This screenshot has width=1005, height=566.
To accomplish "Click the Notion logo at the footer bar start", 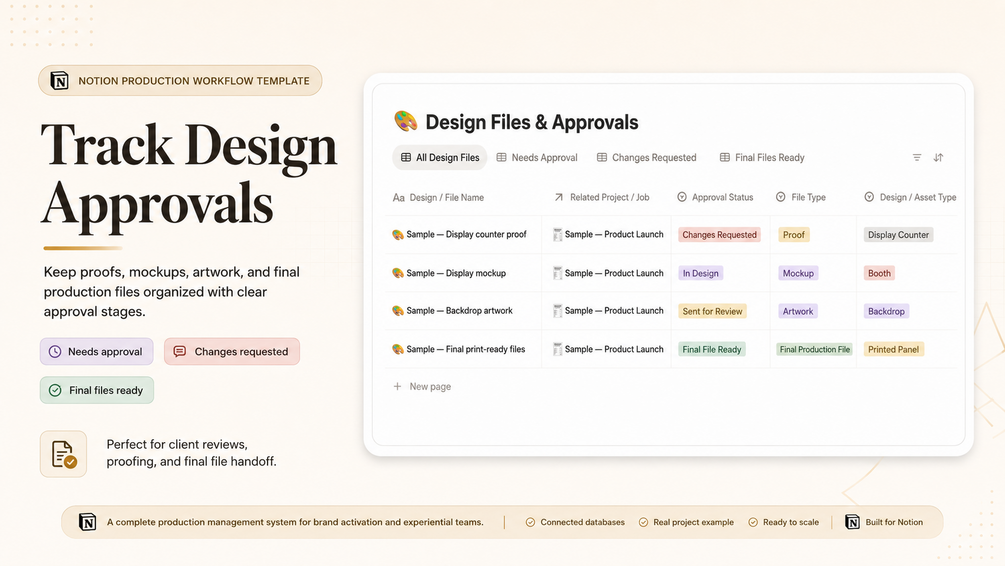I will click(x=87, y=522).
